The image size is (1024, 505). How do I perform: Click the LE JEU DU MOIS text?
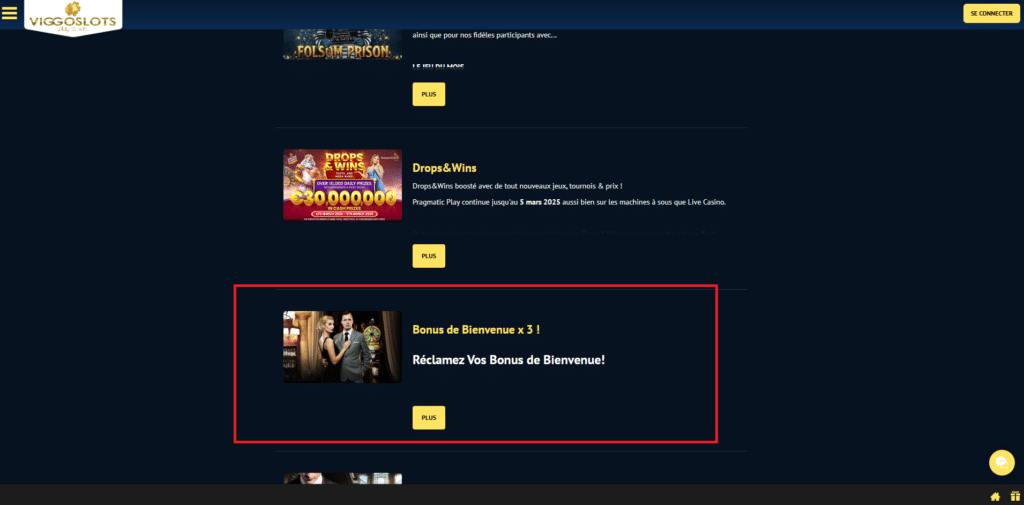tap(438, 66)
